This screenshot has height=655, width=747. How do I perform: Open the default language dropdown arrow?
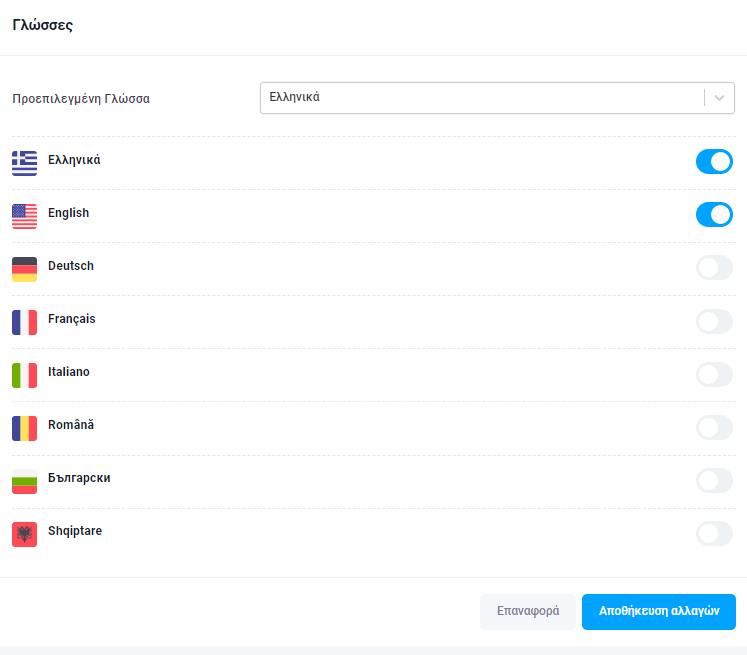click(x=719, y=98)
